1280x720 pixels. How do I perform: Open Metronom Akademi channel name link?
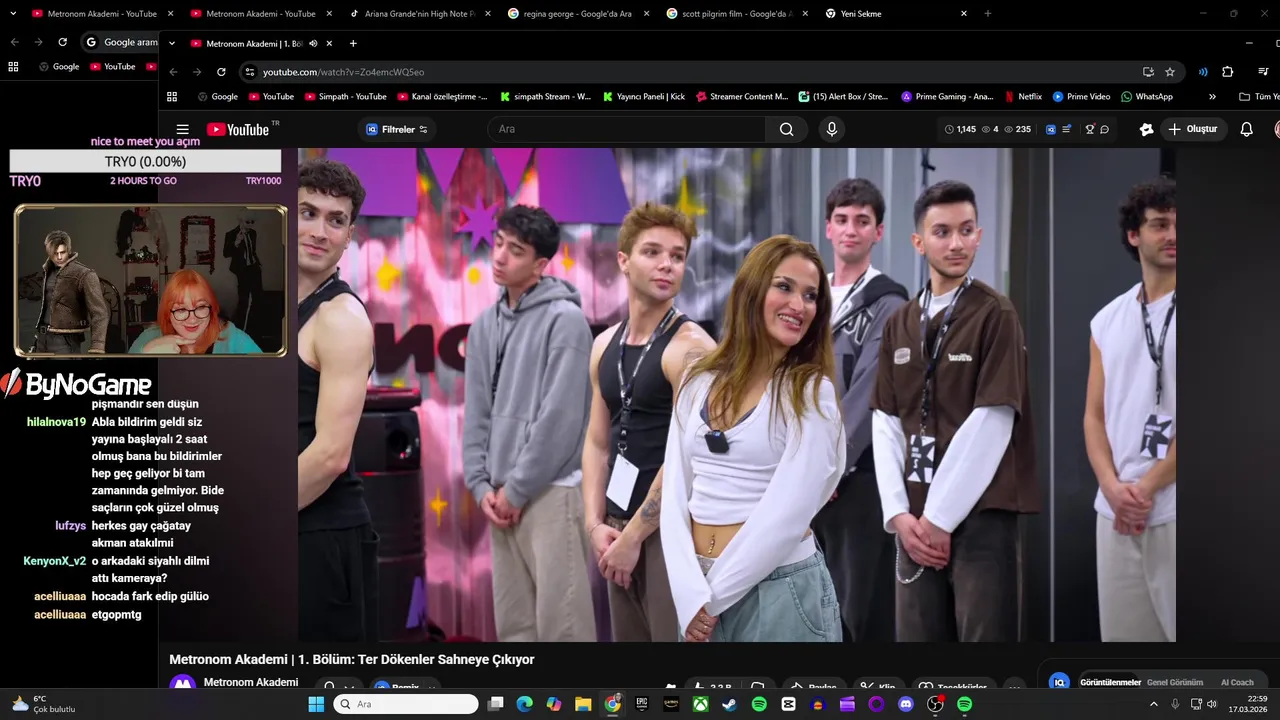(x=250, y=682)
